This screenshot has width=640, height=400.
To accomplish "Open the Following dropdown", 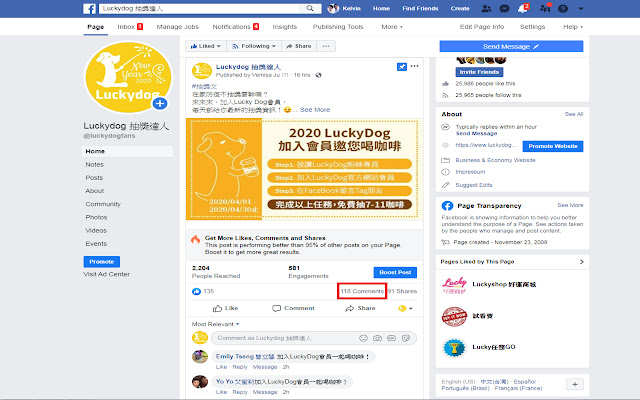I will click(254, 46).
